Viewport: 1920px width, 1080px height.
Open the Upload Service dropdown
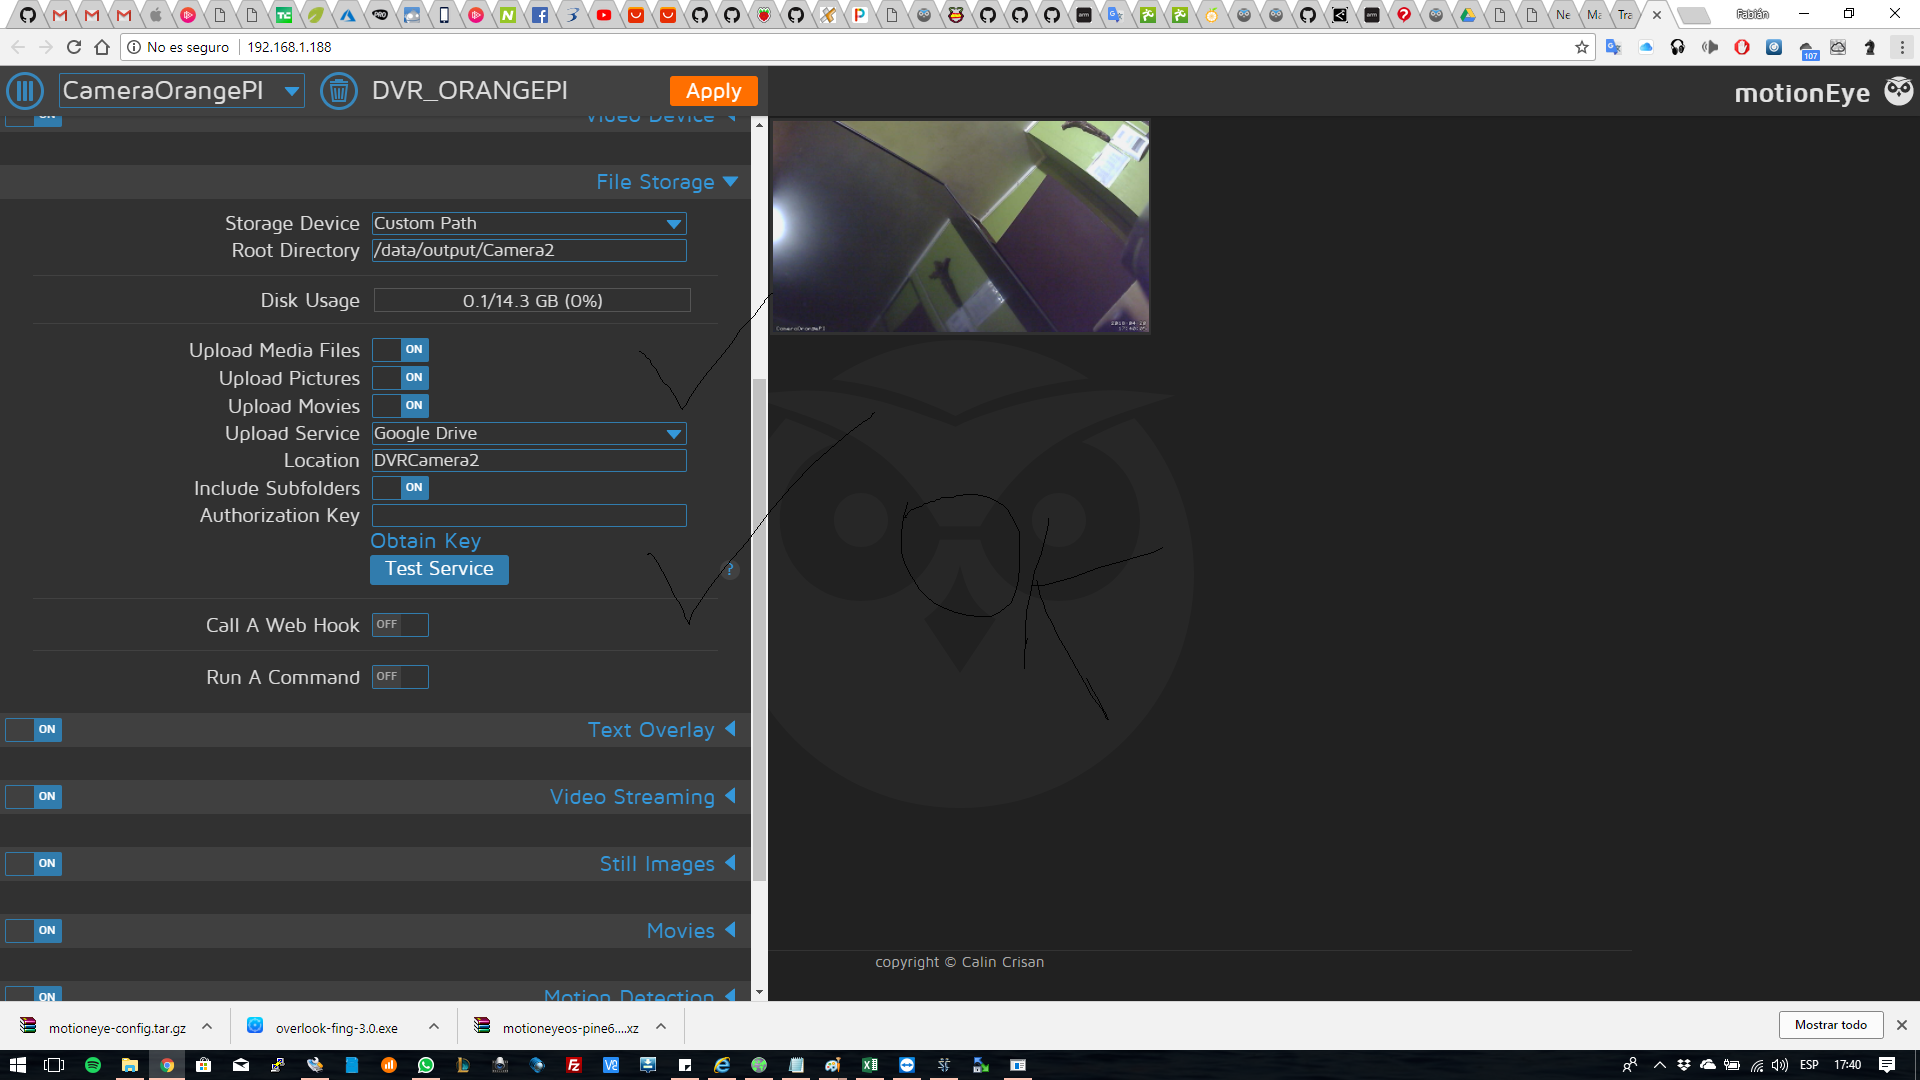coord(529,434)
